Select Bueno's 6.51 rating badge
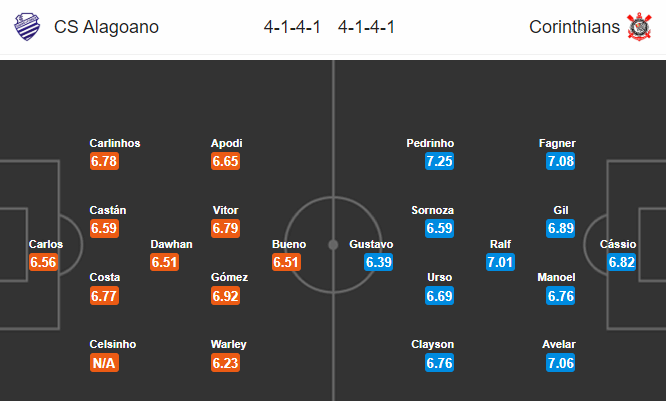The image size is (666, 401). (286, 262)
